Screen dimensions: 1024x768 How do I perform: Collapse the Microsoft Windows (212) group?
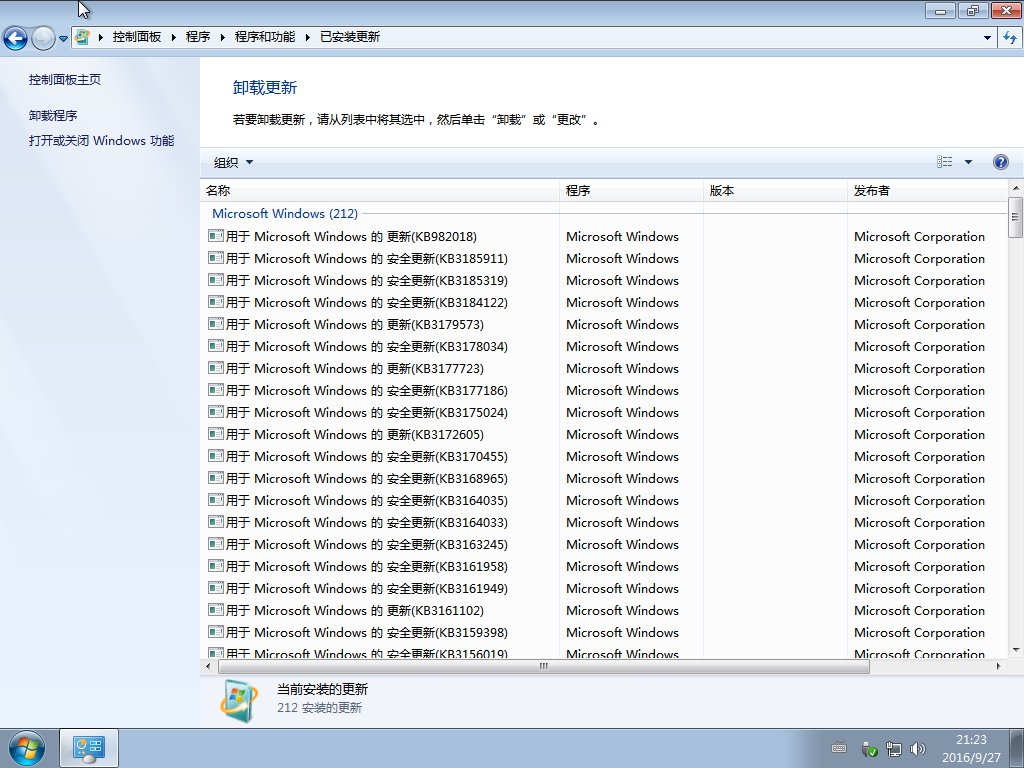coord(285,214)
